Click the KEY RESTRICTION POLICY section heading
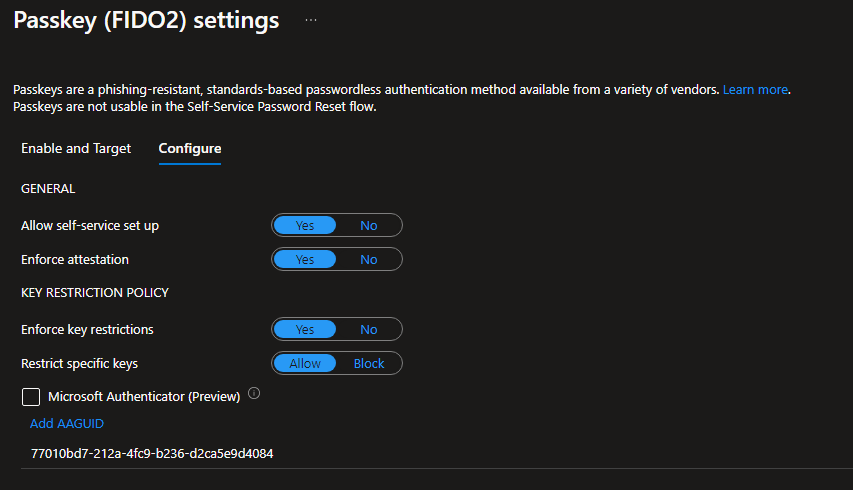 click(x=95, y=293)
